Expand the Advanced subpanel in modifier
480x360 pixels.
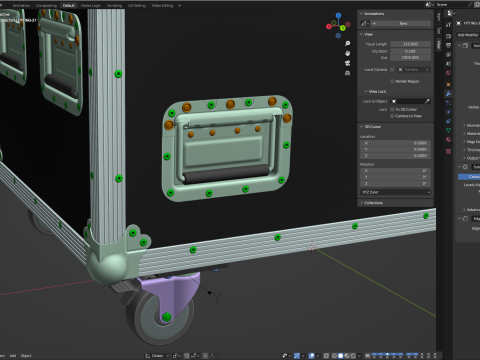(x=464, y=209)
